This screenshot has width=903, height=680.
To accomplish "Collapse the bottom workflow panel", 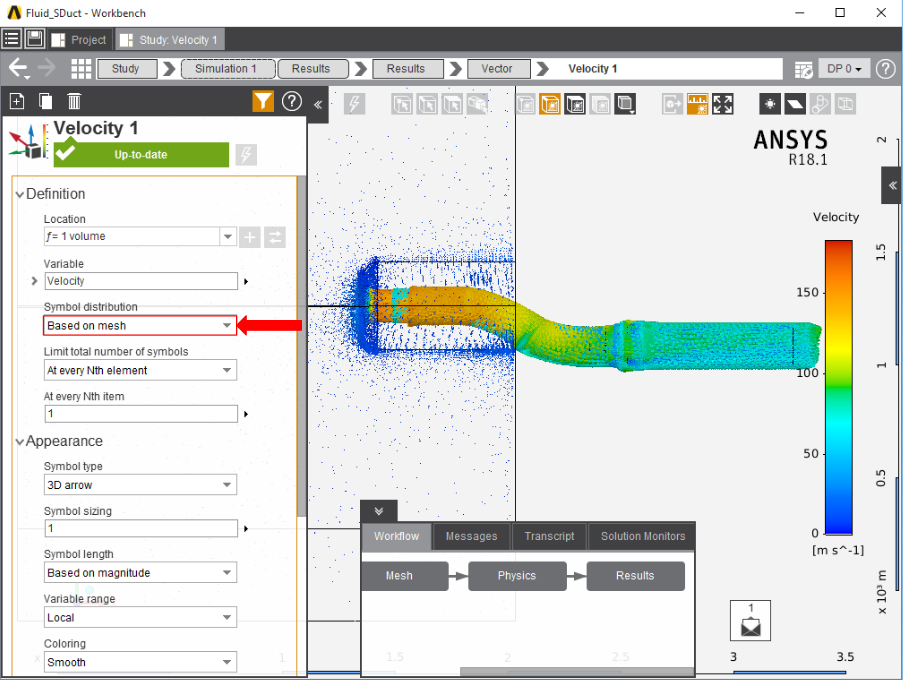I will (378, 511).
